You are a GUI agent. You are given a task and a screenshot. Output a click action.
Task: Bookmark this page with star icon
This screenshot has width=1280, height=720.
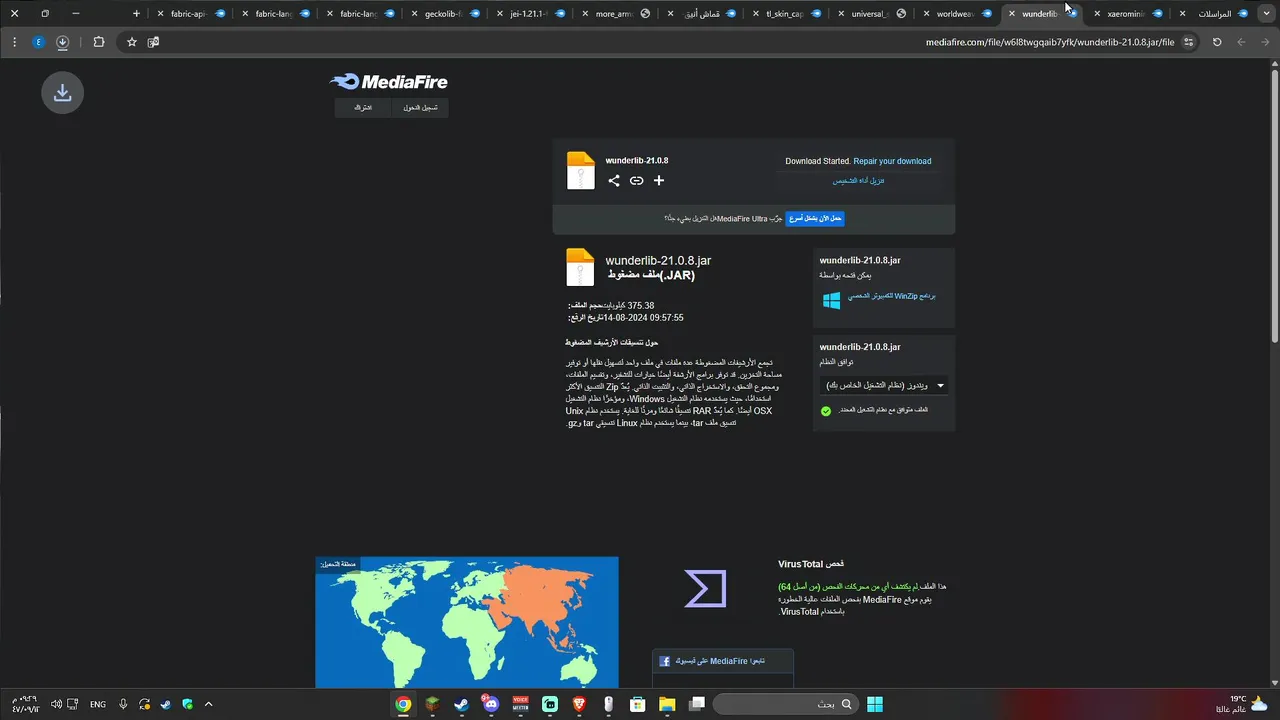(131, 42)
